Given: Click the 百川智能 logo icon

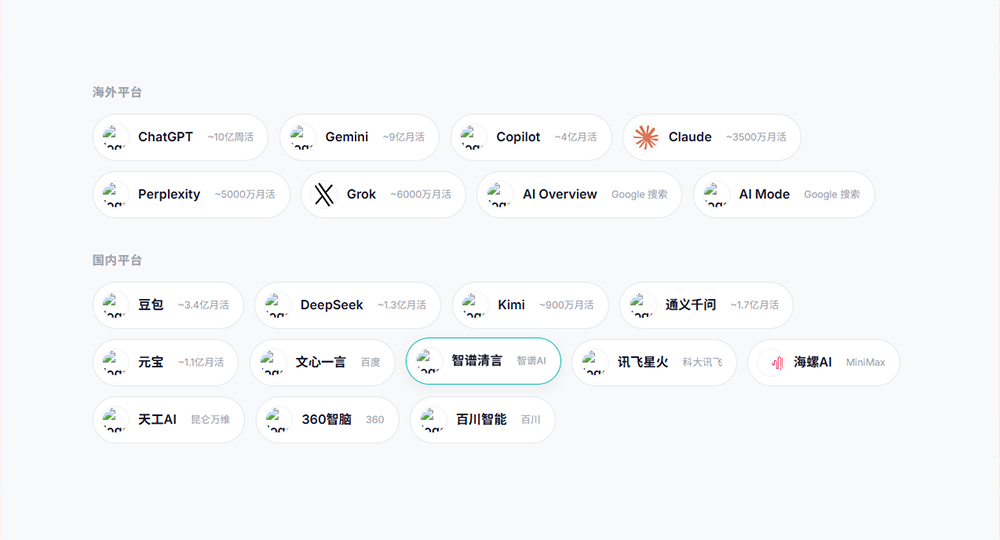Looking at the screenshot, I should coord(432,420).
